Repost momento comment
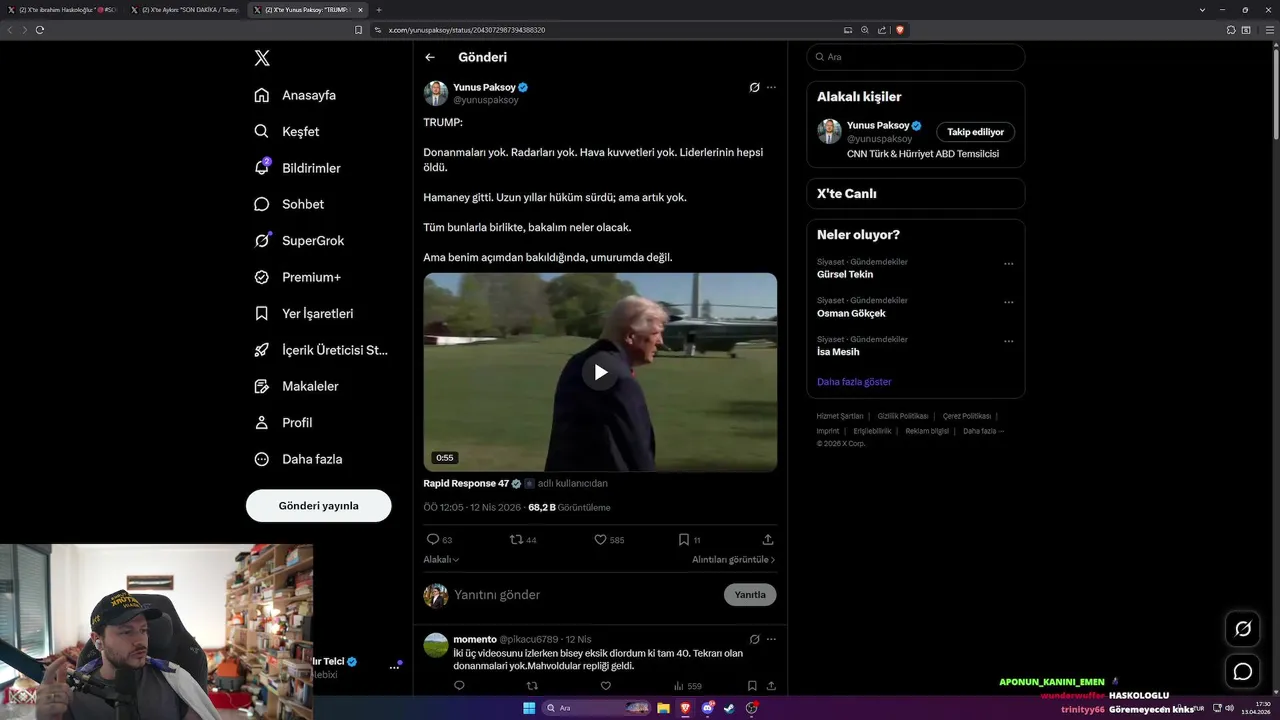 [532, 686]
